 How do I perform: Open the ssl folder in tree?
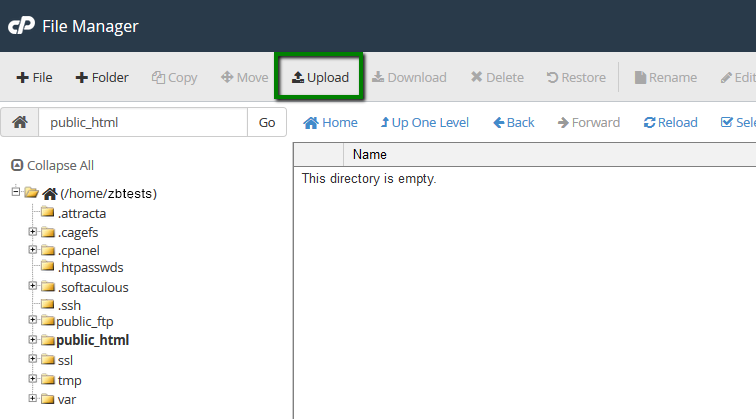pos(65,360)
